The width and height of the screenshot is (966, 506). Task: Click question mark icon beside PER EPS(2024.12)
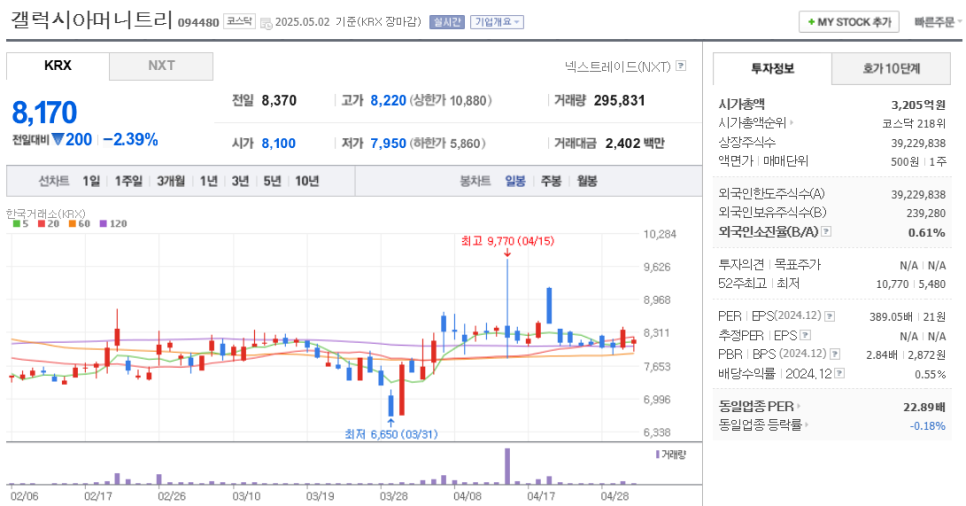click(829, 316)
